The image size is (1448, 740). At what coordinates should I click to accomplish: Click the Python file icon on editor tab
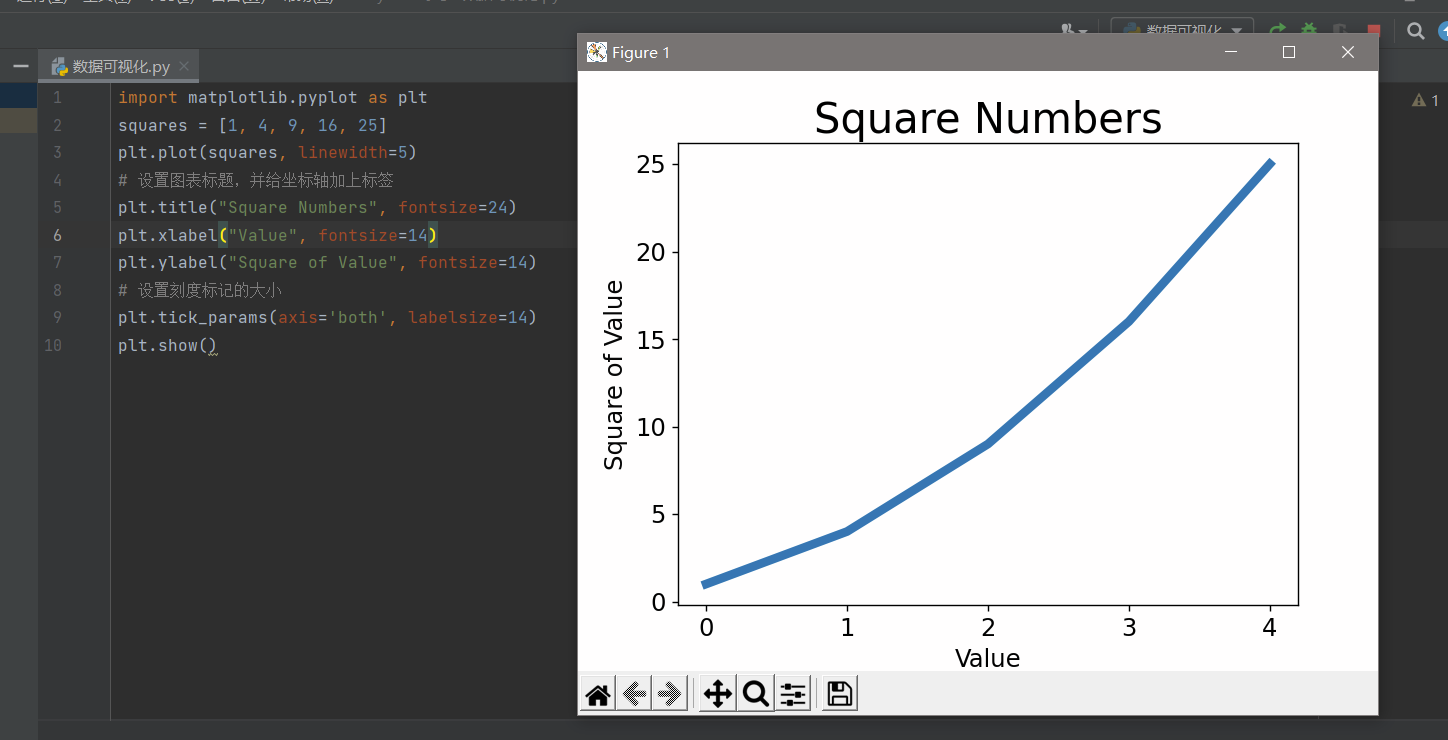pyautogui.click(x=59, y=67)
